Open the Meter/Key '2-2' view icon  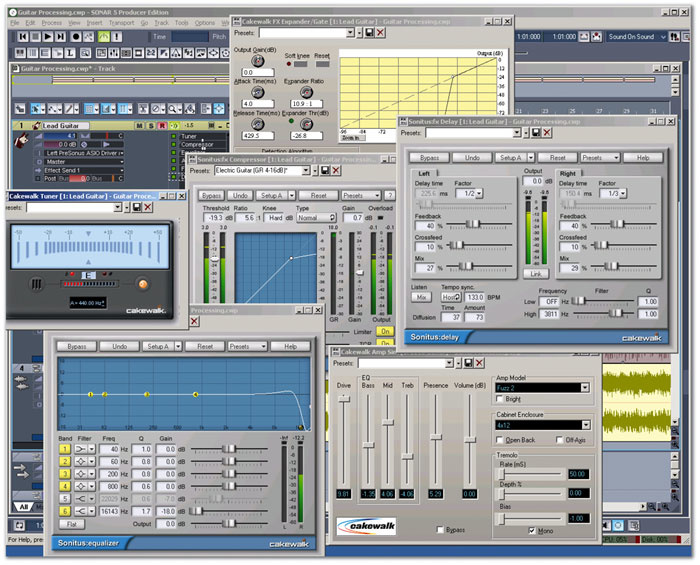pos(151,53)
